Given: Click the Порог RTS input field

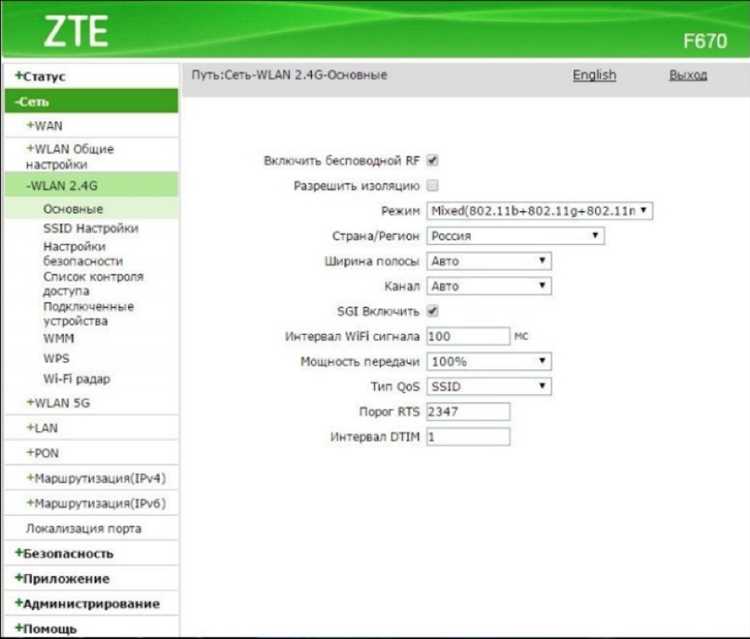Looking at the screenshot, I should [468, 411].
